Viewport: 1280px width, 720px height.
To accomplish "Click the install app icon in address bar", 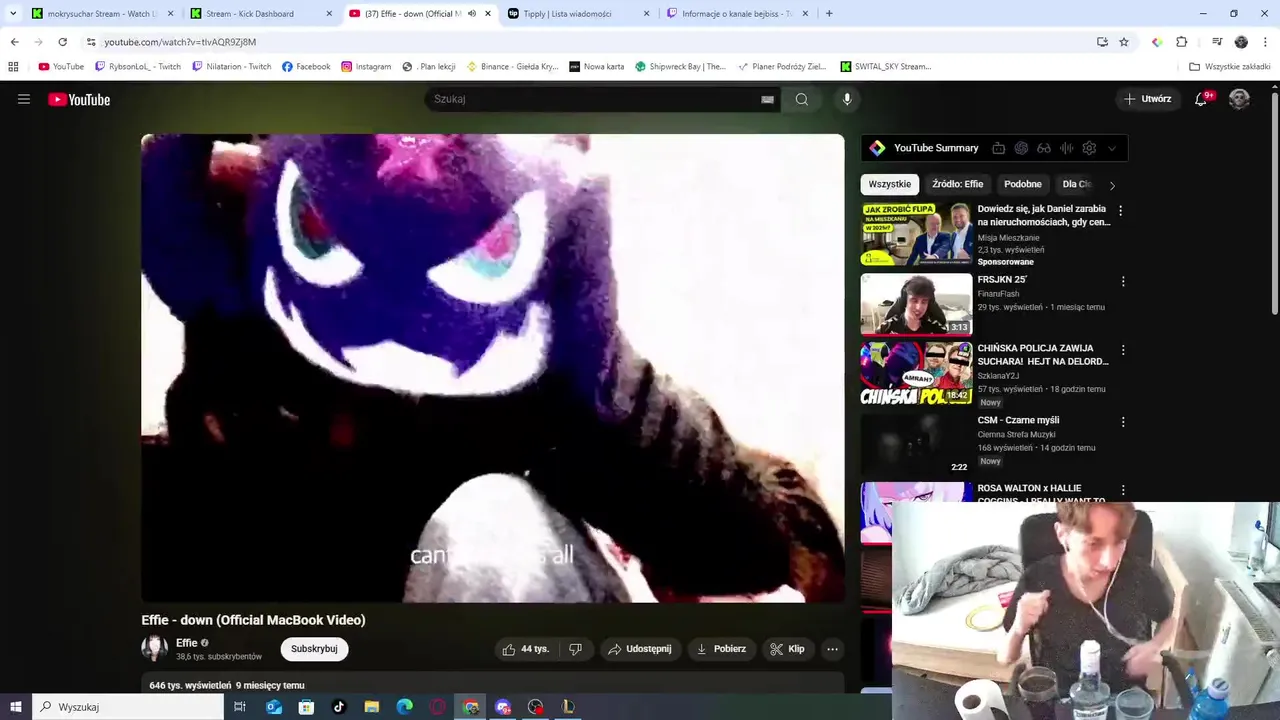I will [1102, 42].
